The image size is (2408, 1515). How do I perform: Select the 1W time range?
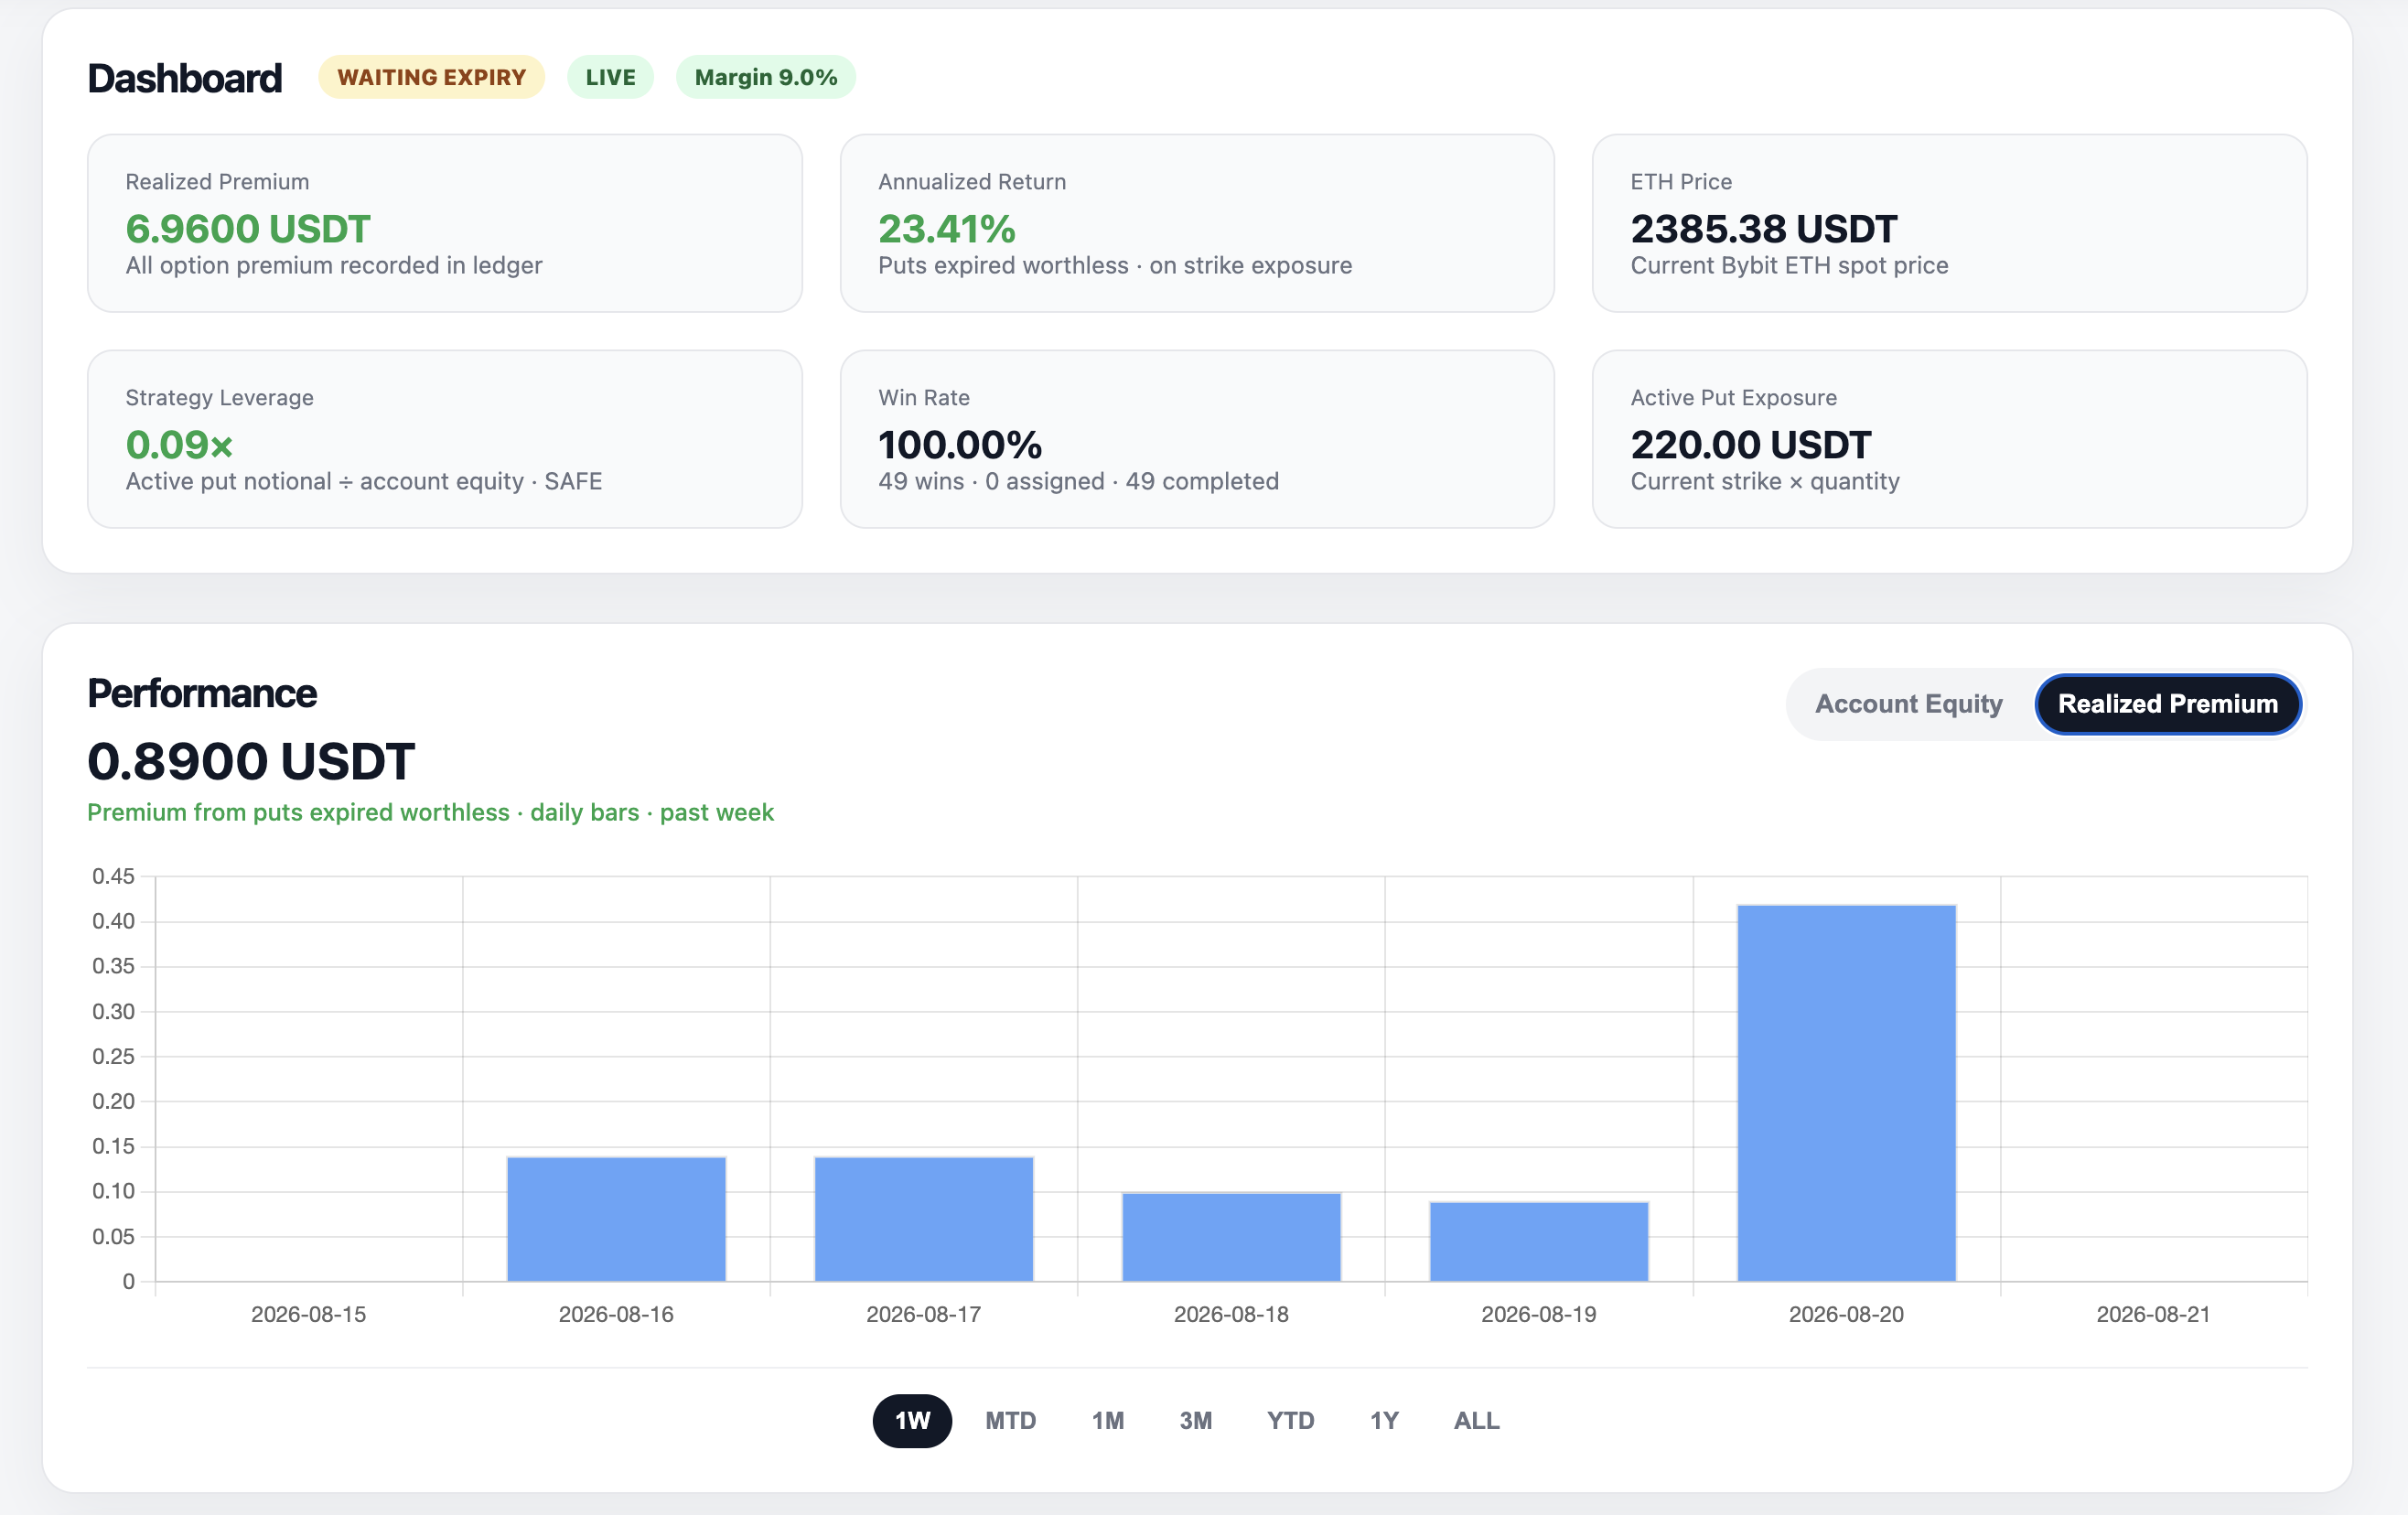(x=912, y=1420)
